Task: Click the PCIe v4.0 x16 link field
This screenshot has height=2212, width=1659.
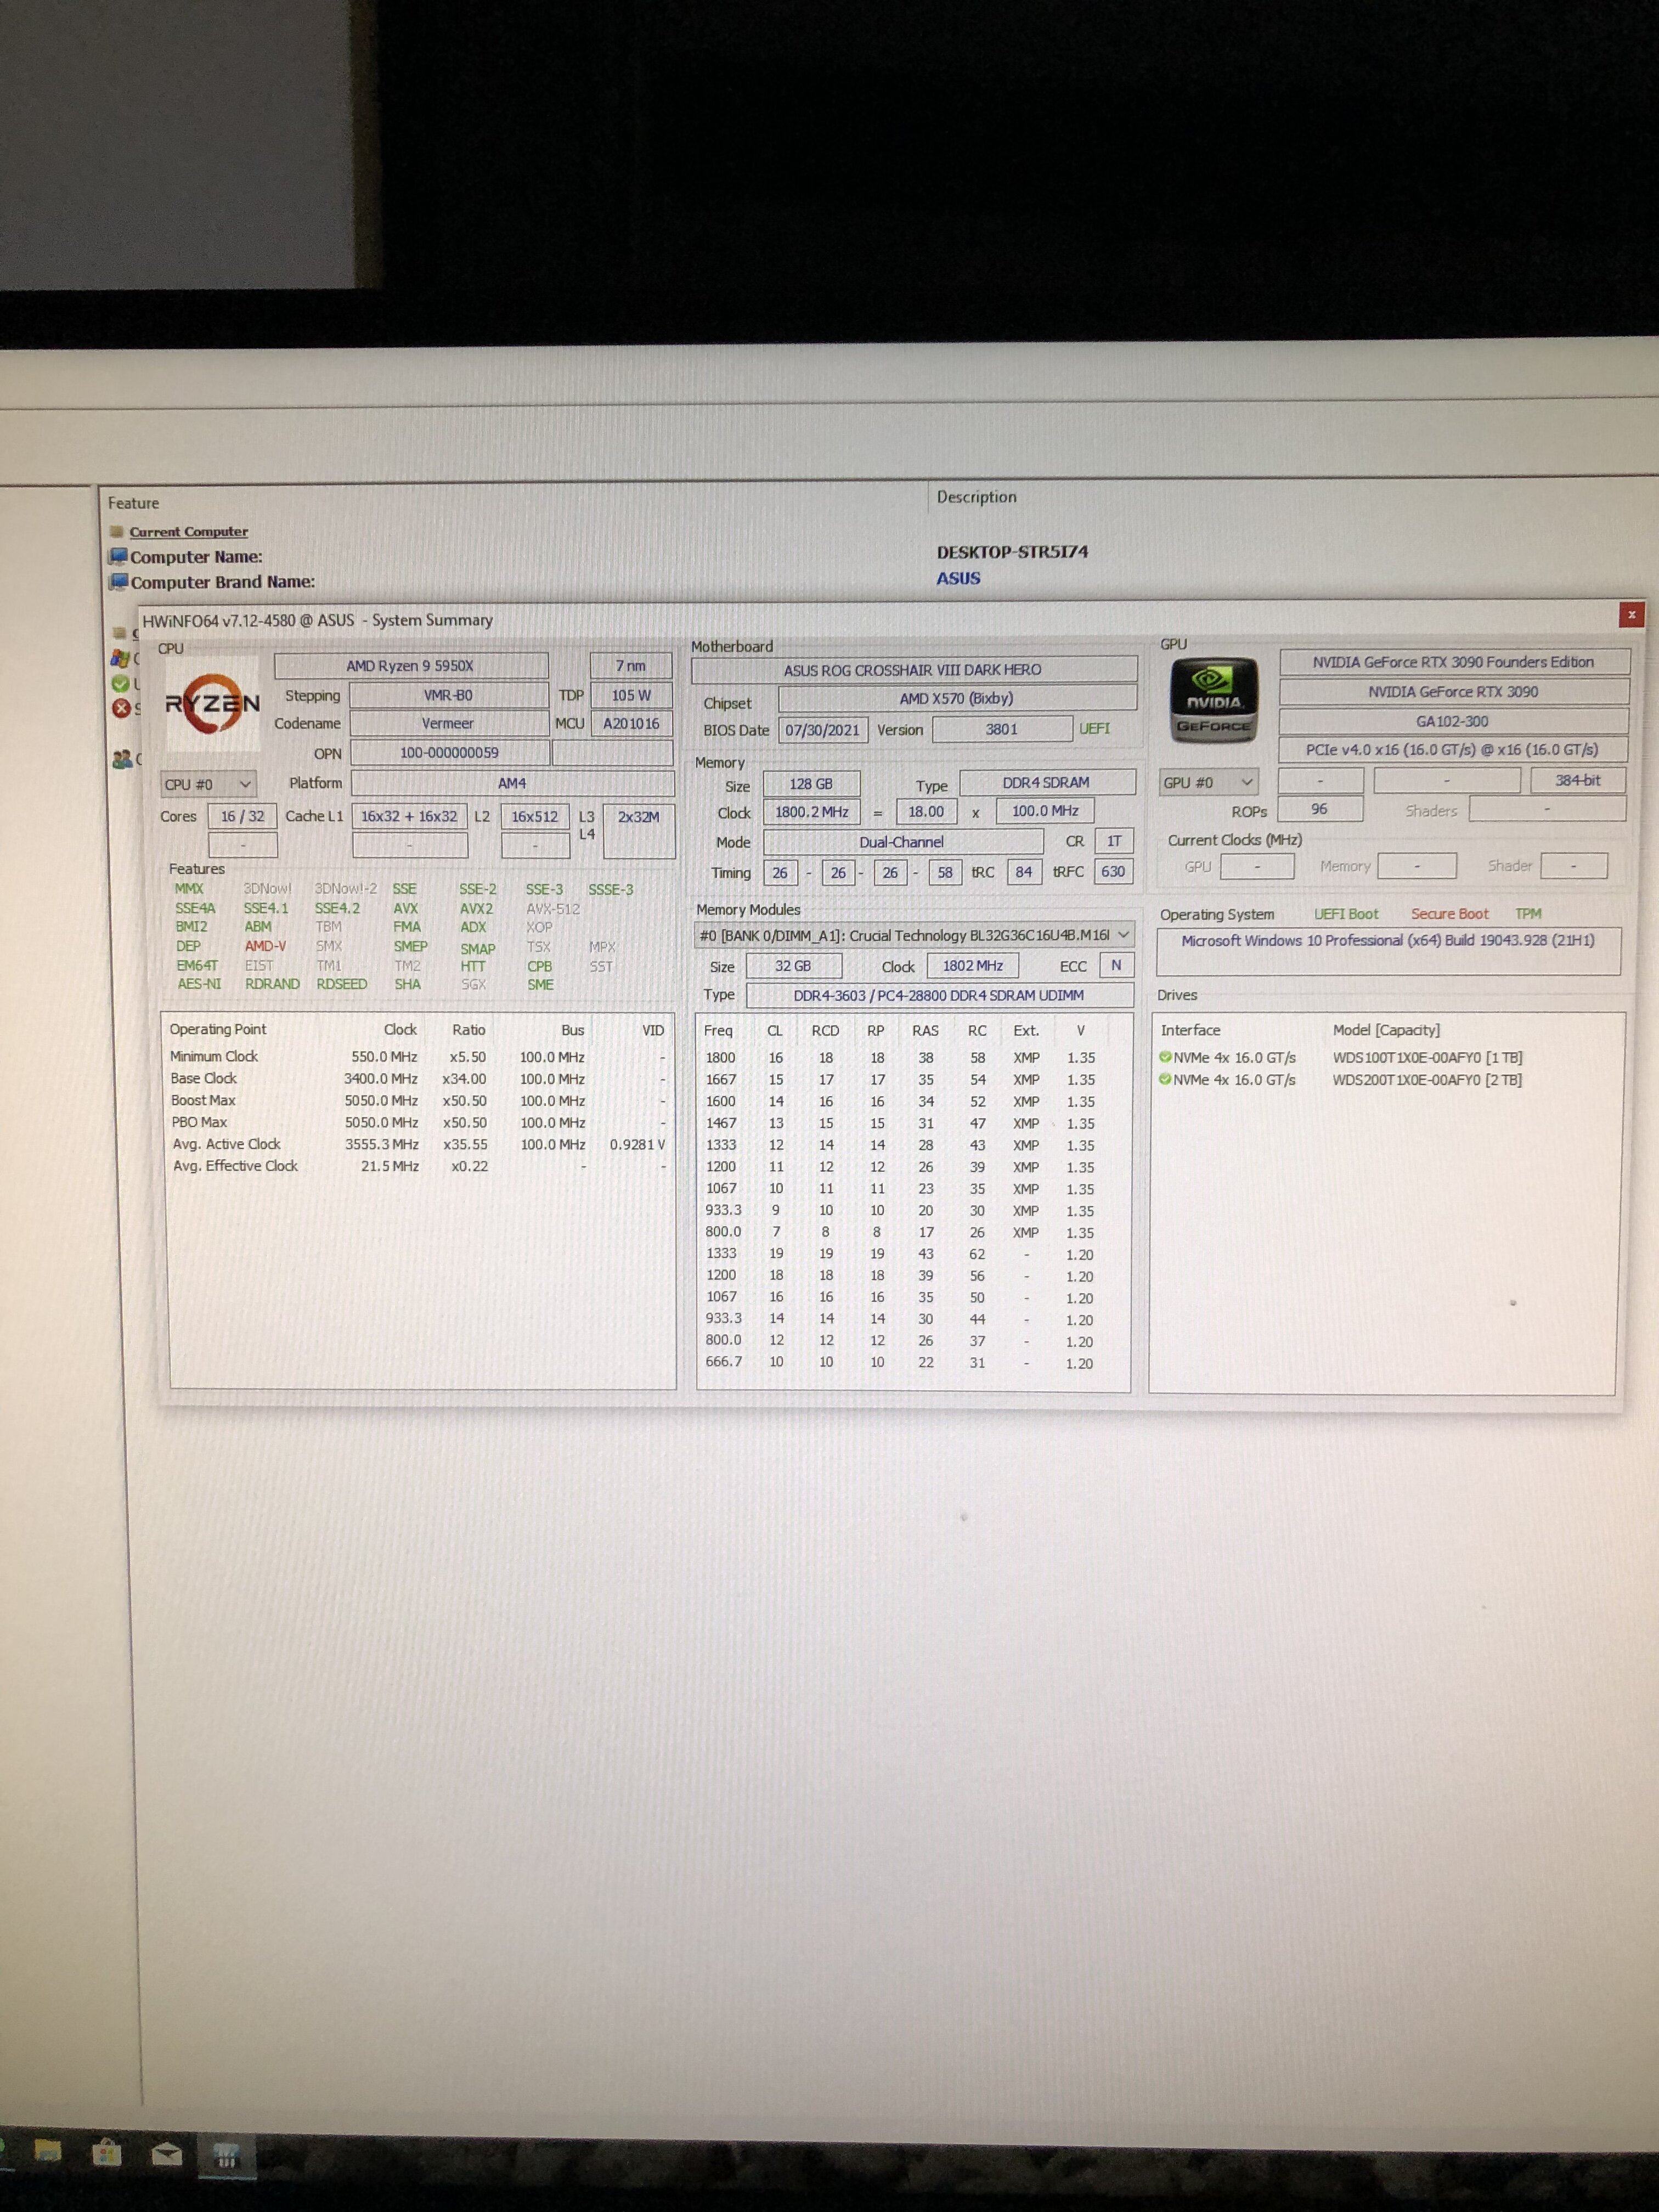Action: pyautogui.click(x=1452, y=750)
